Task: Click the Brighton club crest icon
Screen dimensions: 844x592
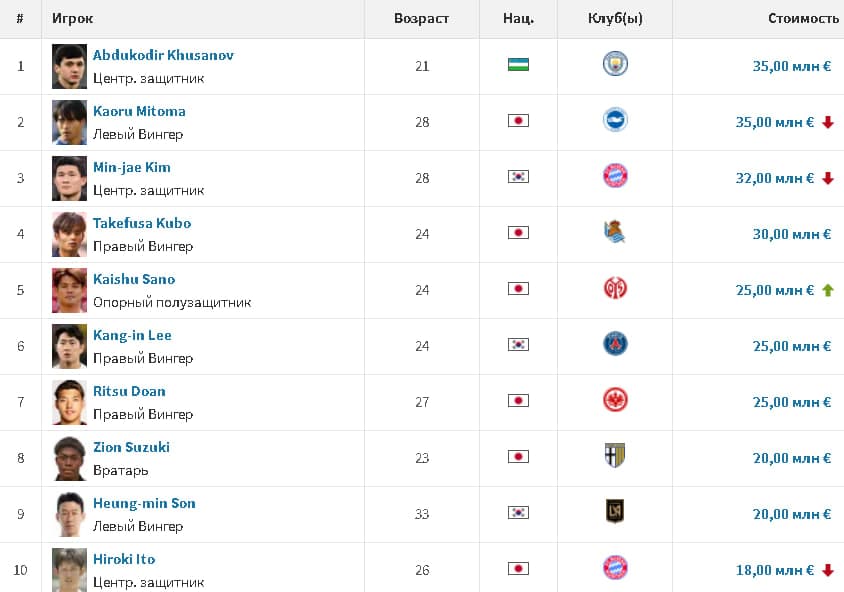Action: (x=615, y=121)
